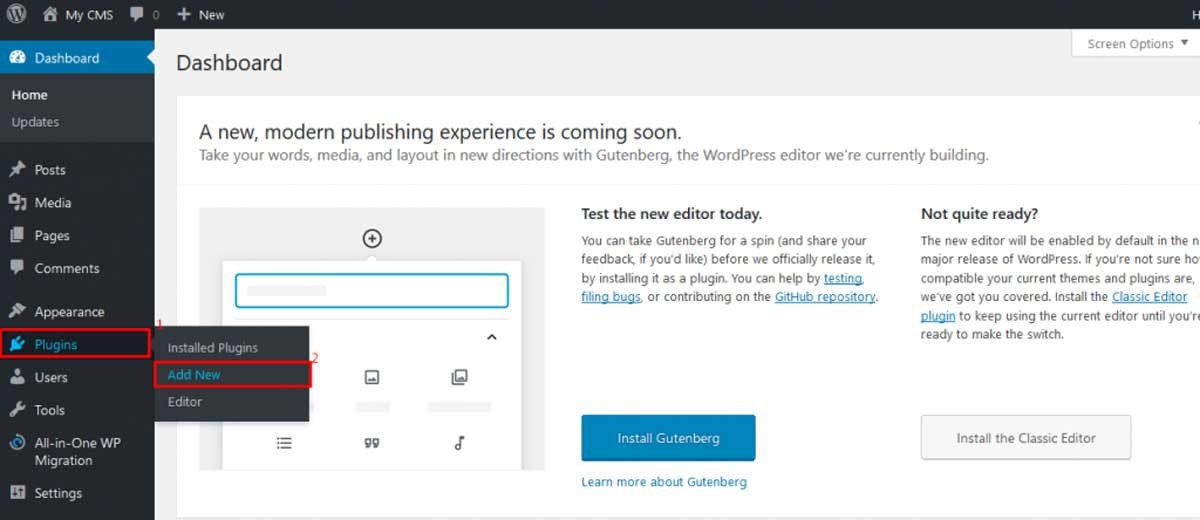The image size is (1200, 520).
Task: Select the list block icon
Action: 284,443
